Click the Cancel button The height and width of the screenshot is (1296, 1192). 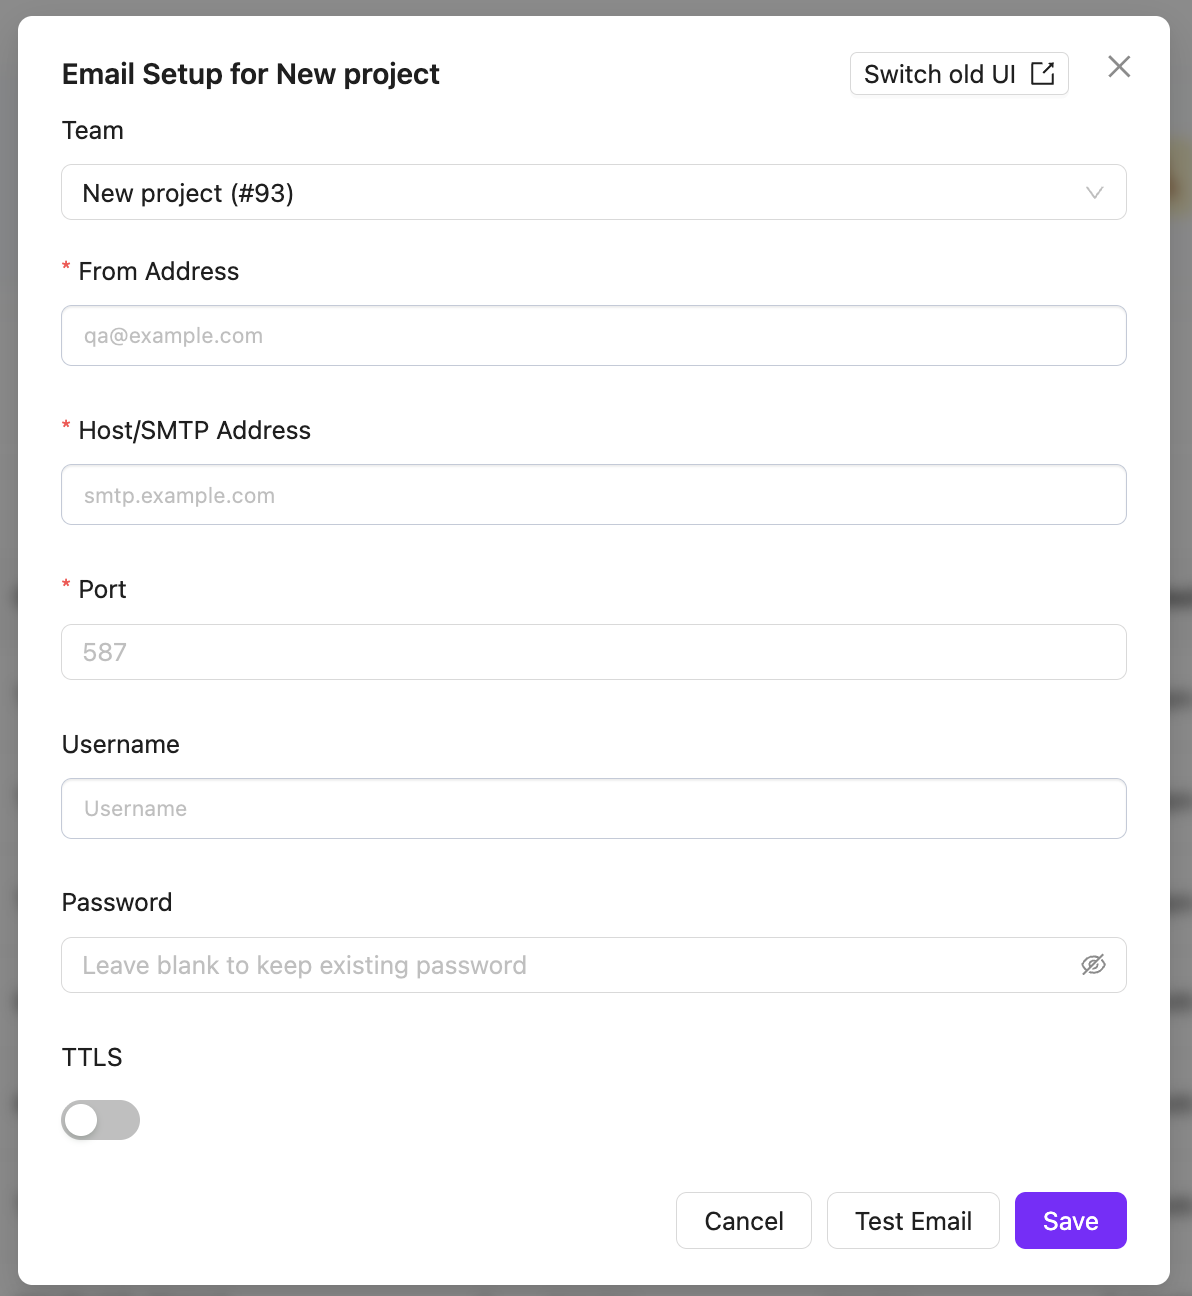click(744, 1221)
